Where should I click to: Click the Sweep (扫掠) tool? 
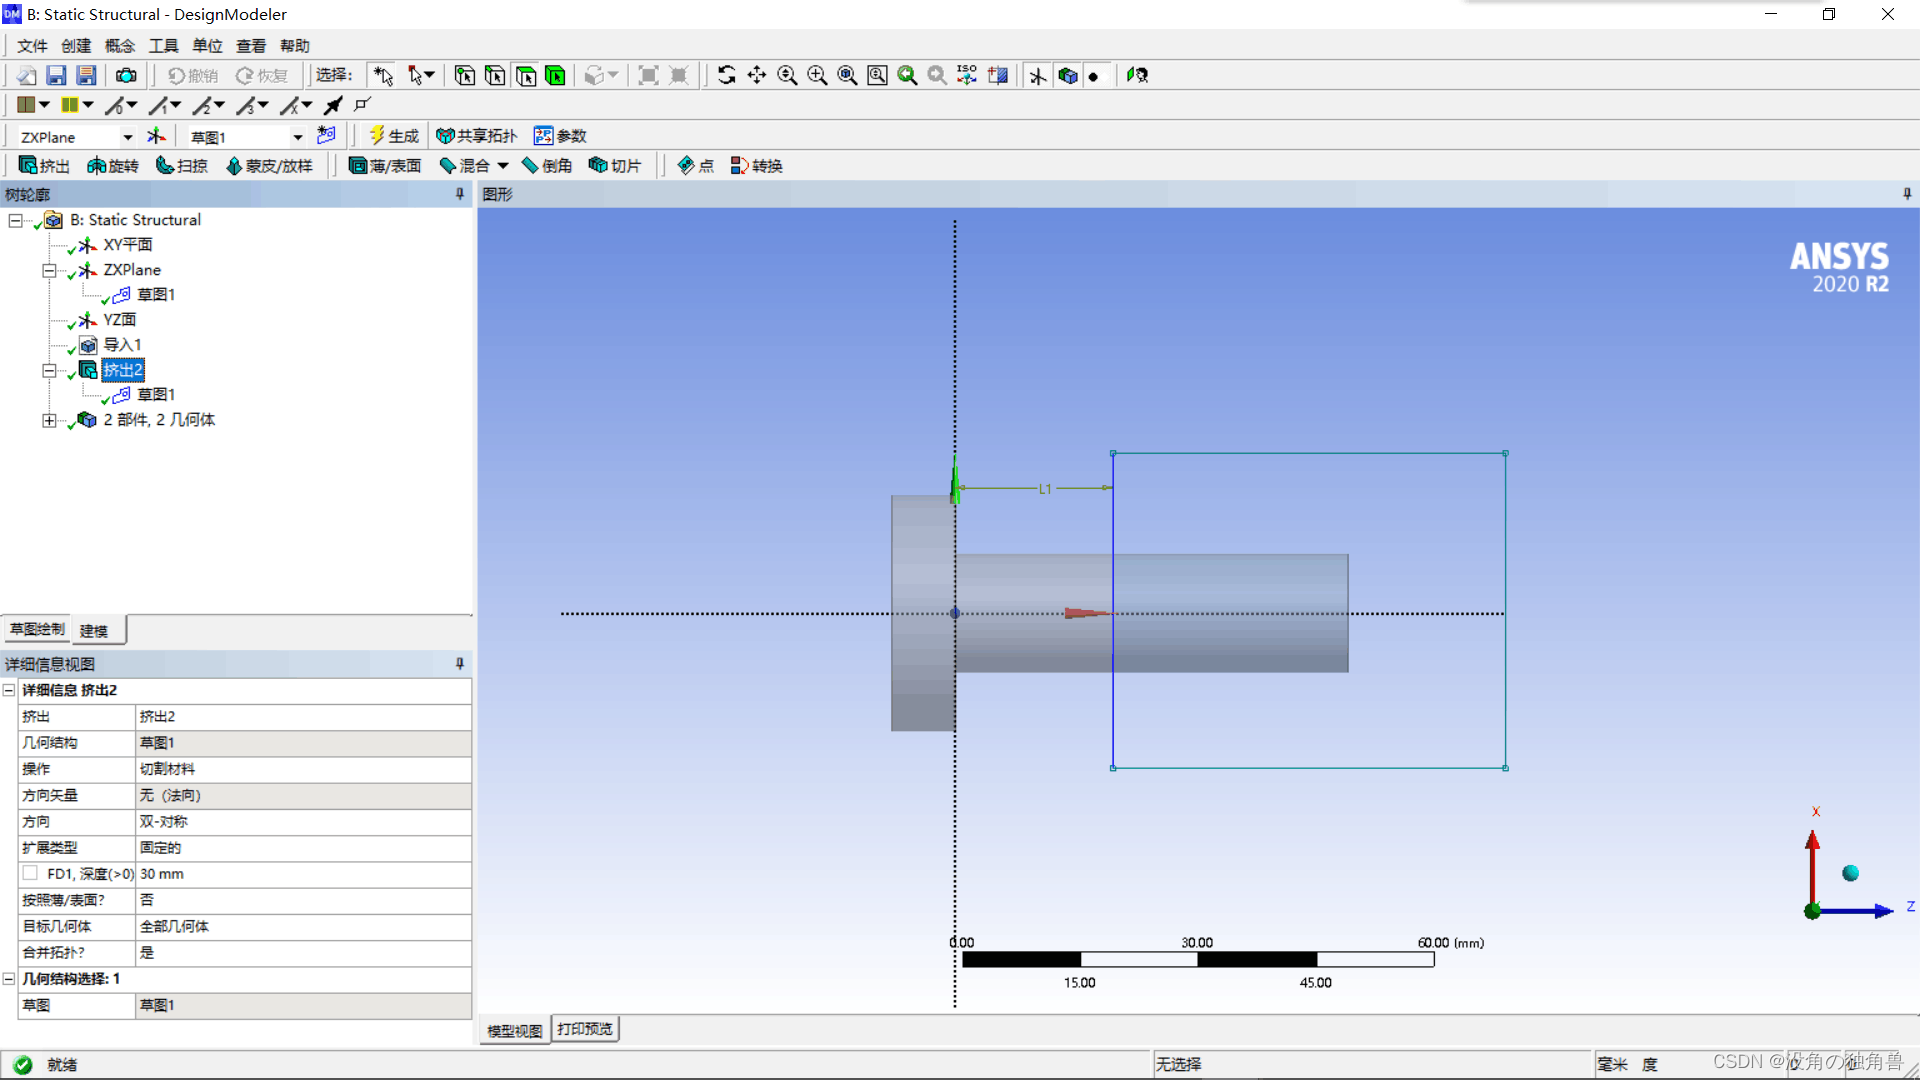pos(181,166)
